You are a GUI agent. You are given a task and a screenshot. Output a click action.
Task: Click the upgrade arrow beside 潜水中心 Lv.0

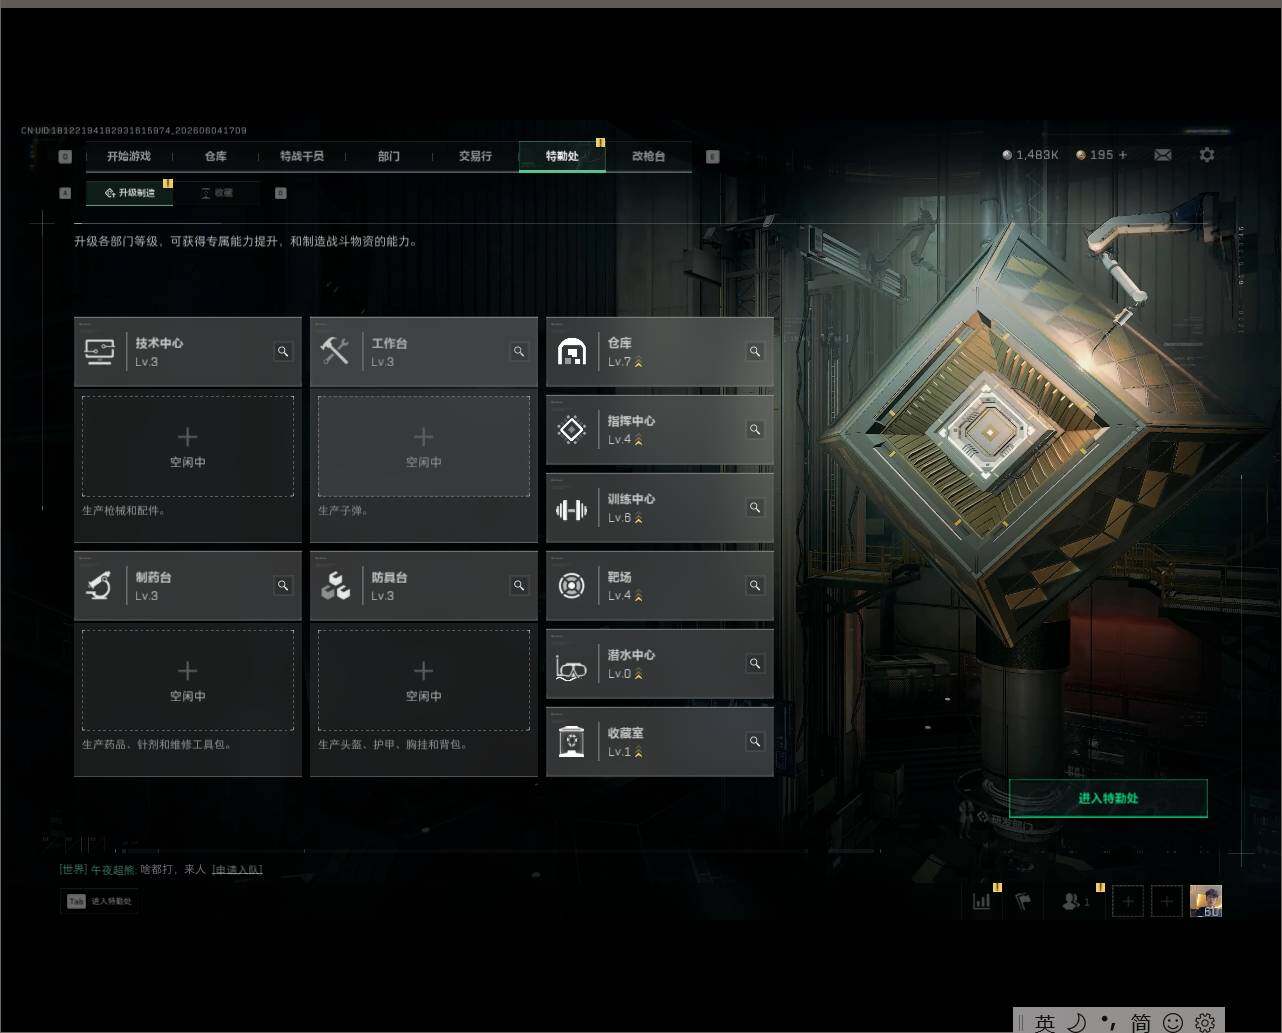pos(638,674)
